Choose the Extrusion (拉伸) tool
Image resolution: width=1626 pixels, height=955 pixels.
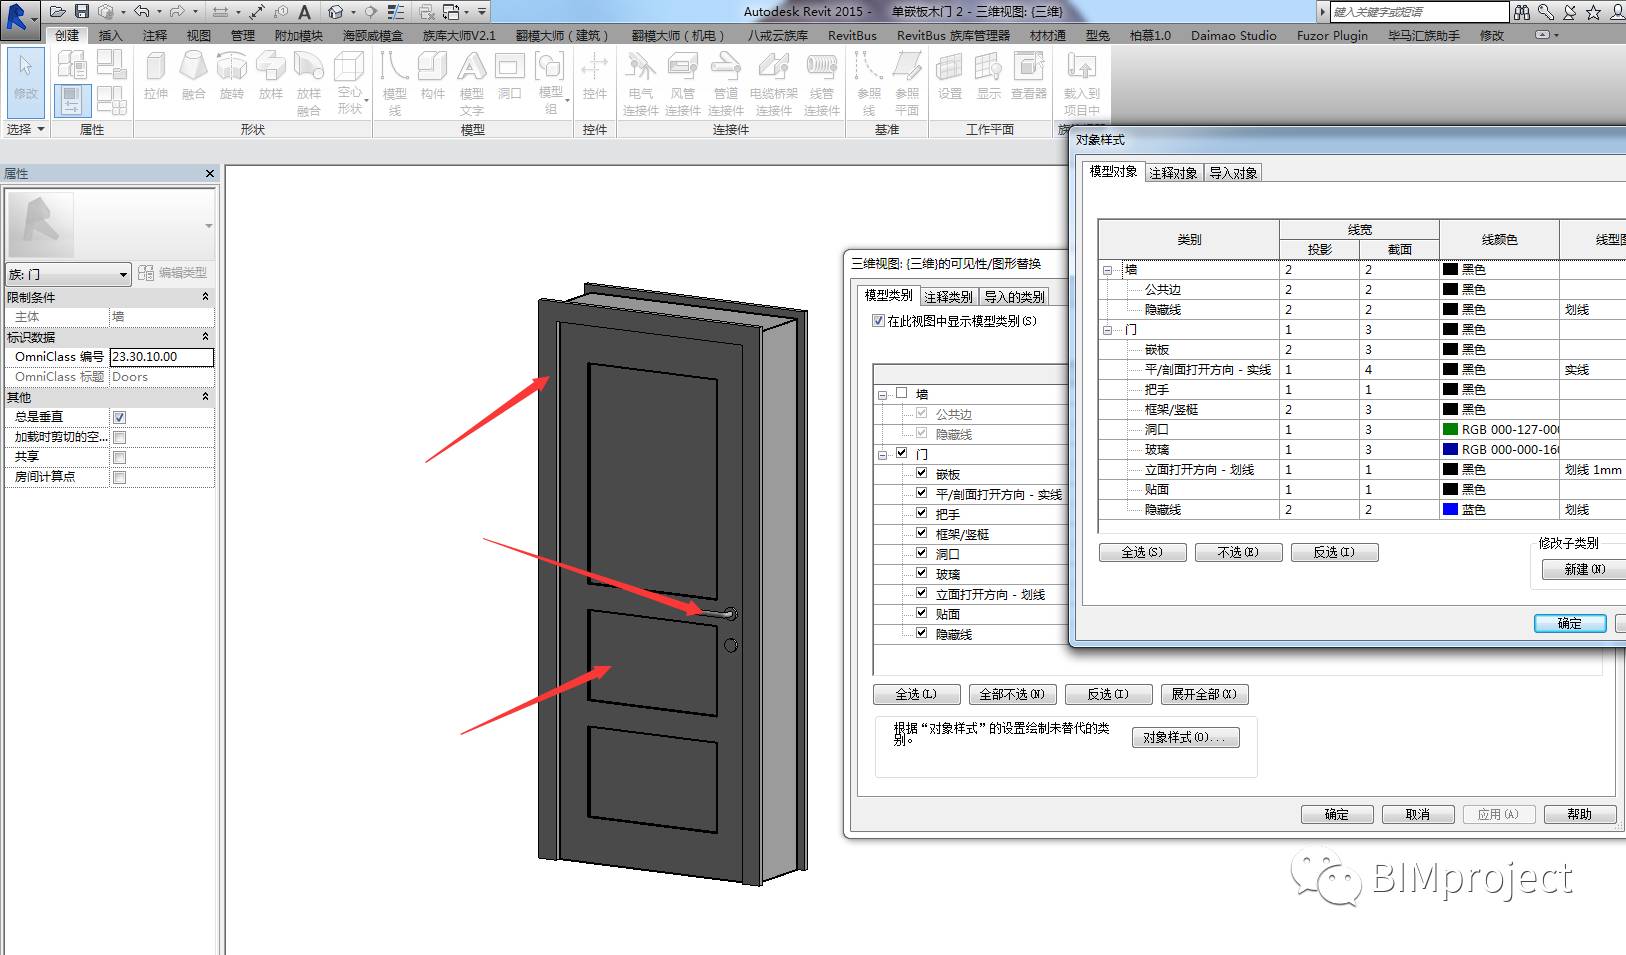(155, 76)
